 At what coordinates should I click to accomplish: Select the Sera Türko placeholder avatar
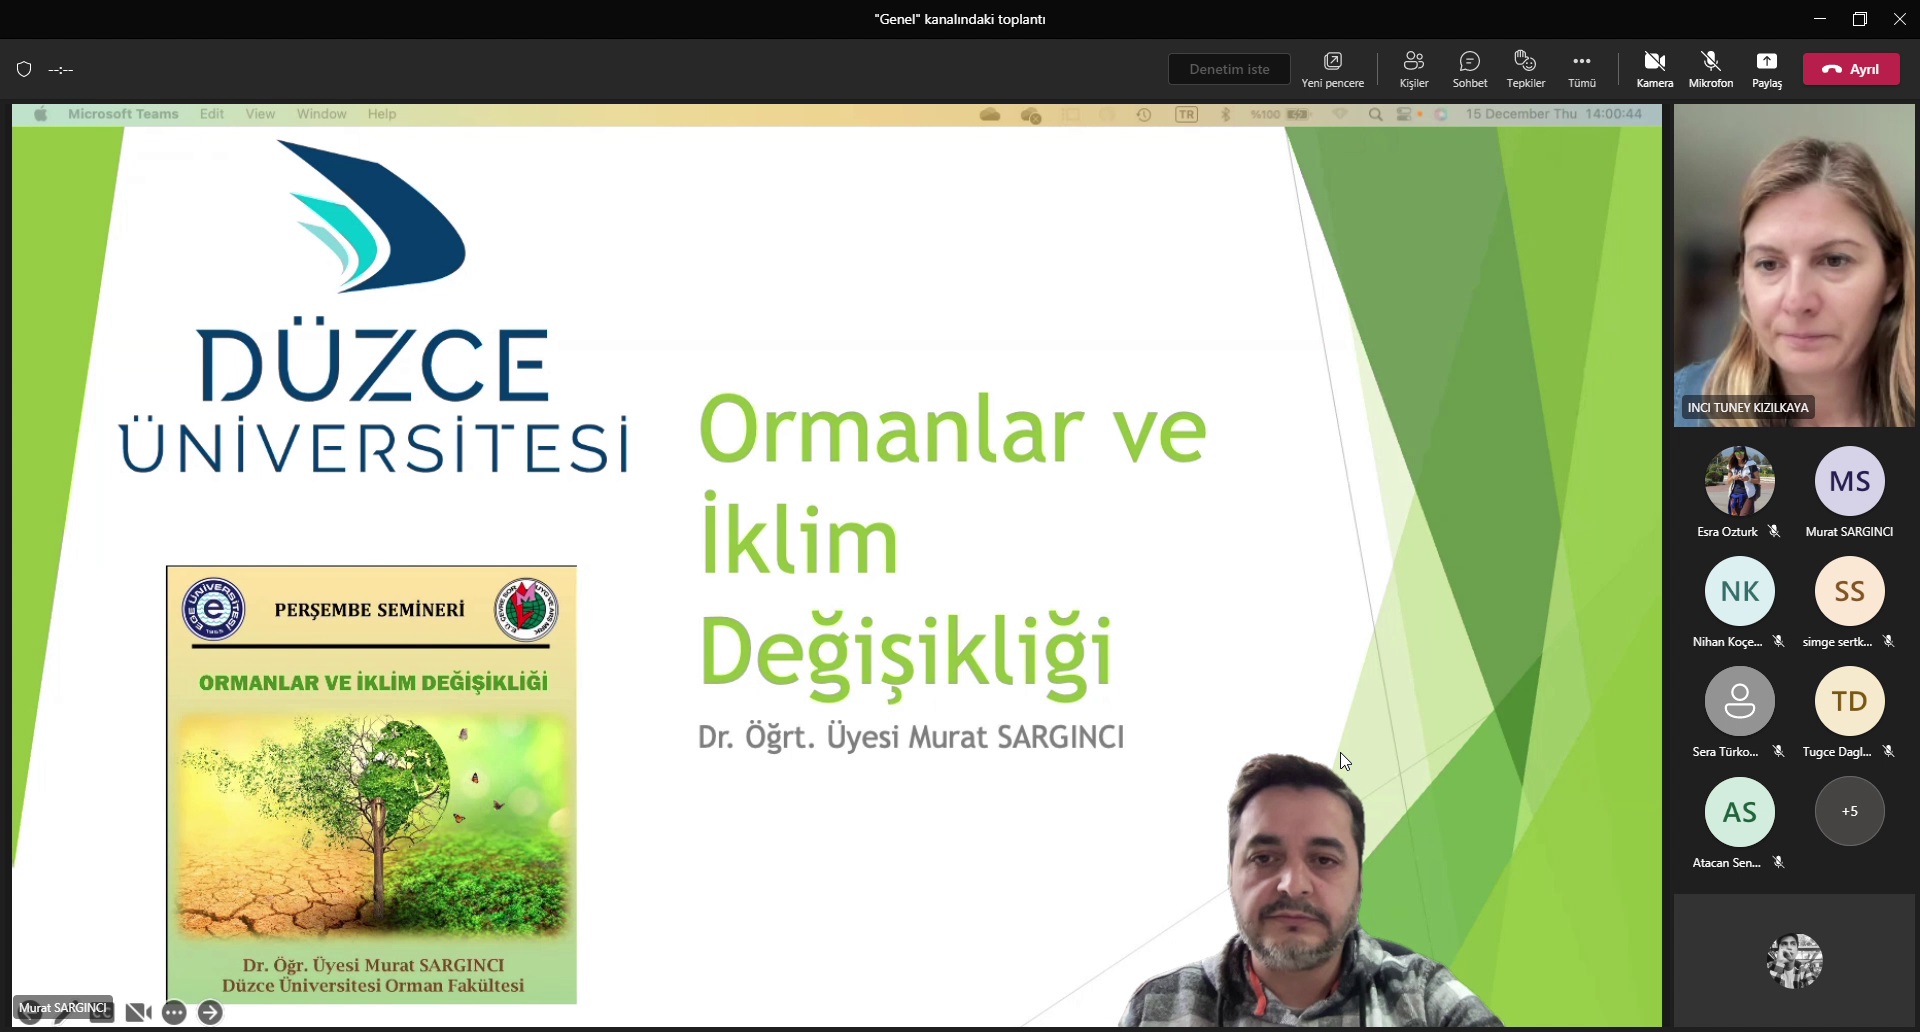point(1739,701)
